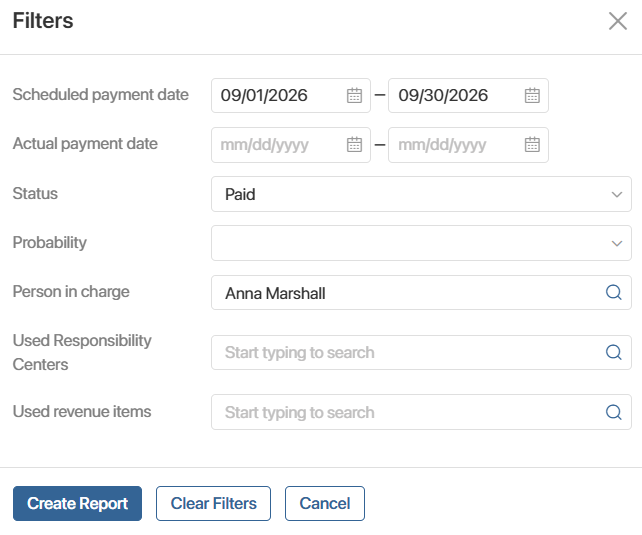Screen dimensions: 642x535
Task: Expand the Status dropdown showing Paid
Action: [421, 194]
